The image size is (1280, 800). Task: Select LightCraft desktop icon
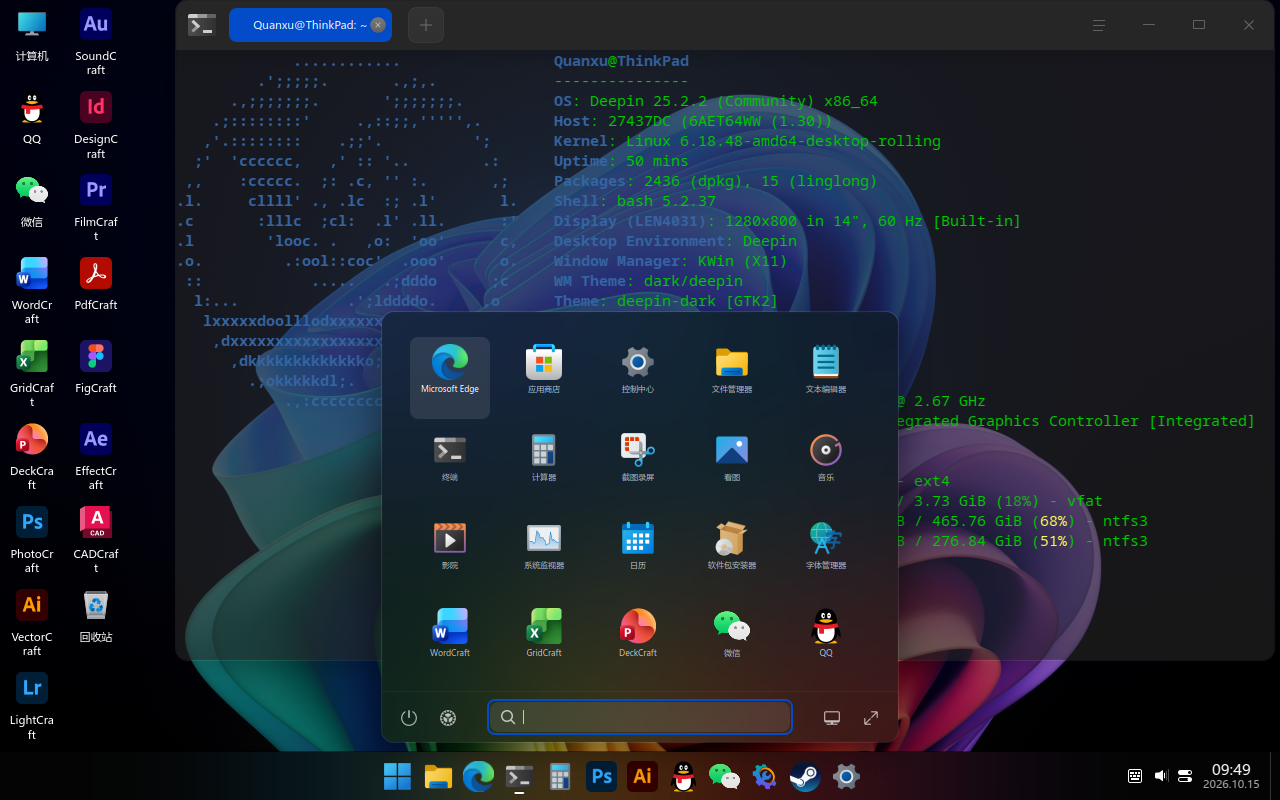[x=32, y=705]
